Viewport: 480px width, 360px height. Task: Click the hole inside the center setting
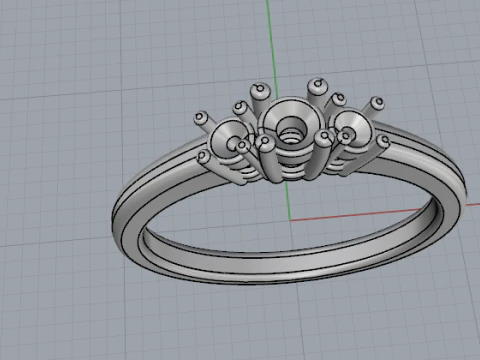pos(291,131)
